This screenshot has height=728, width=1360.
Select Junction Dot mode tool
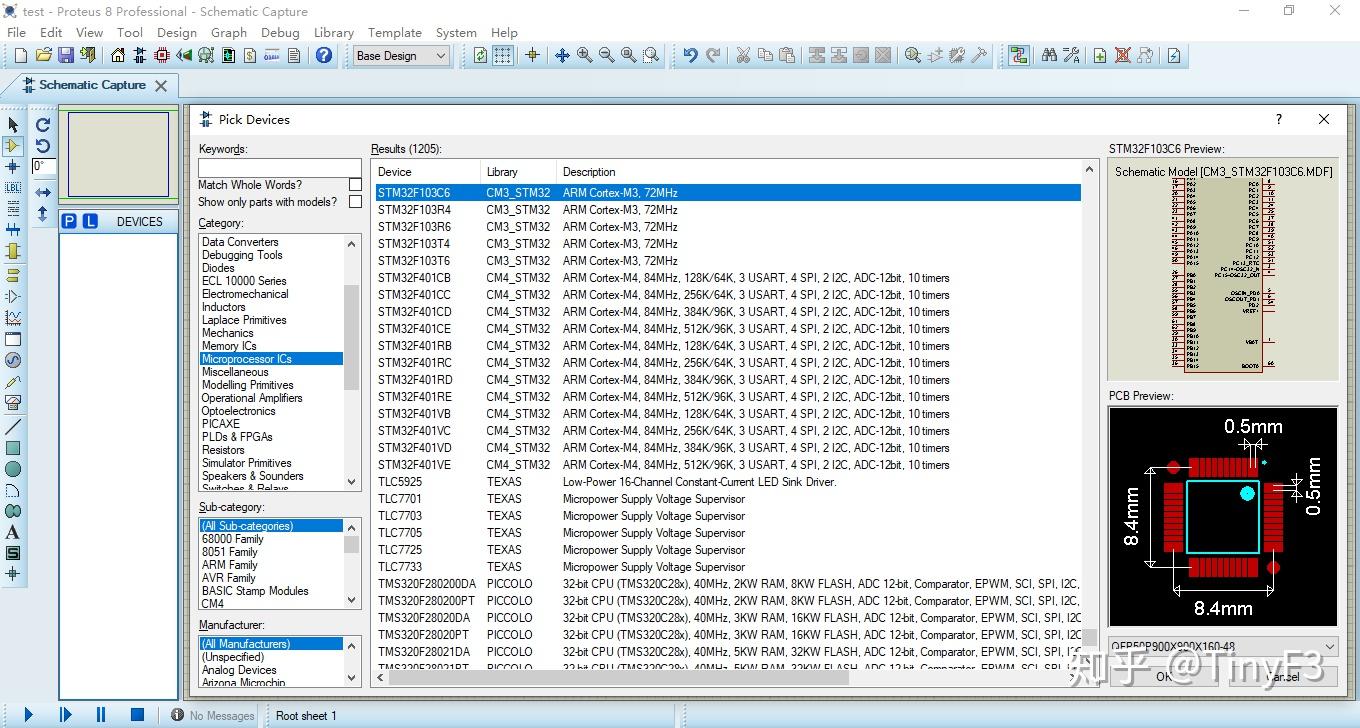13,167
